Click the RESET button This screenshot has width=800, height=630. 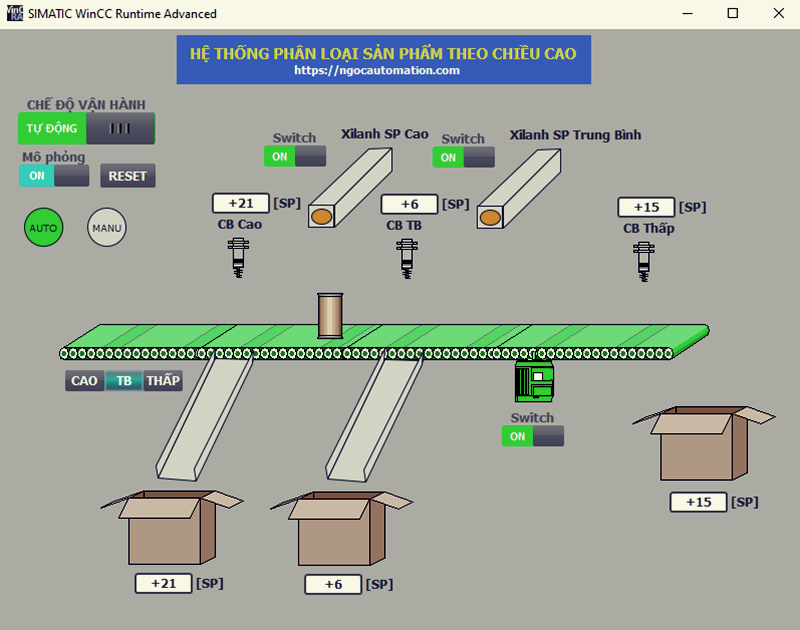pos(128,176)
